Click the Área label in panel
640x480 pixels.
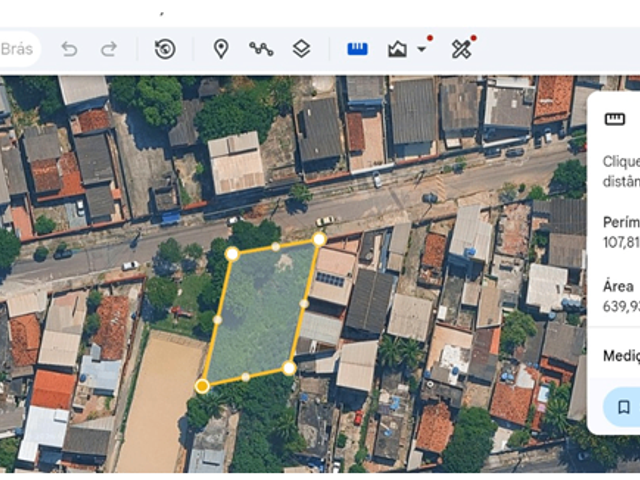point(618,286)
